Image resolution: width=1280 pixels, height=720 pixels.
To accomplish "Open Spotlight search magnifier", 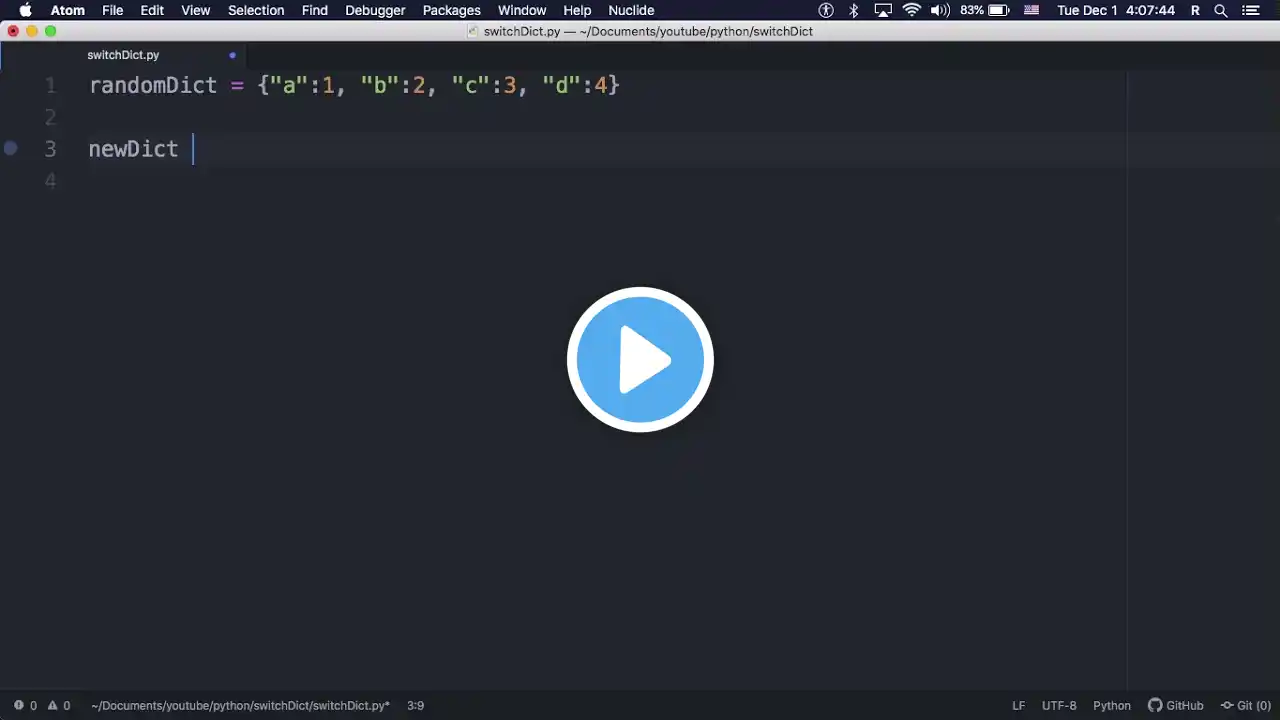I will point(1221,10).
